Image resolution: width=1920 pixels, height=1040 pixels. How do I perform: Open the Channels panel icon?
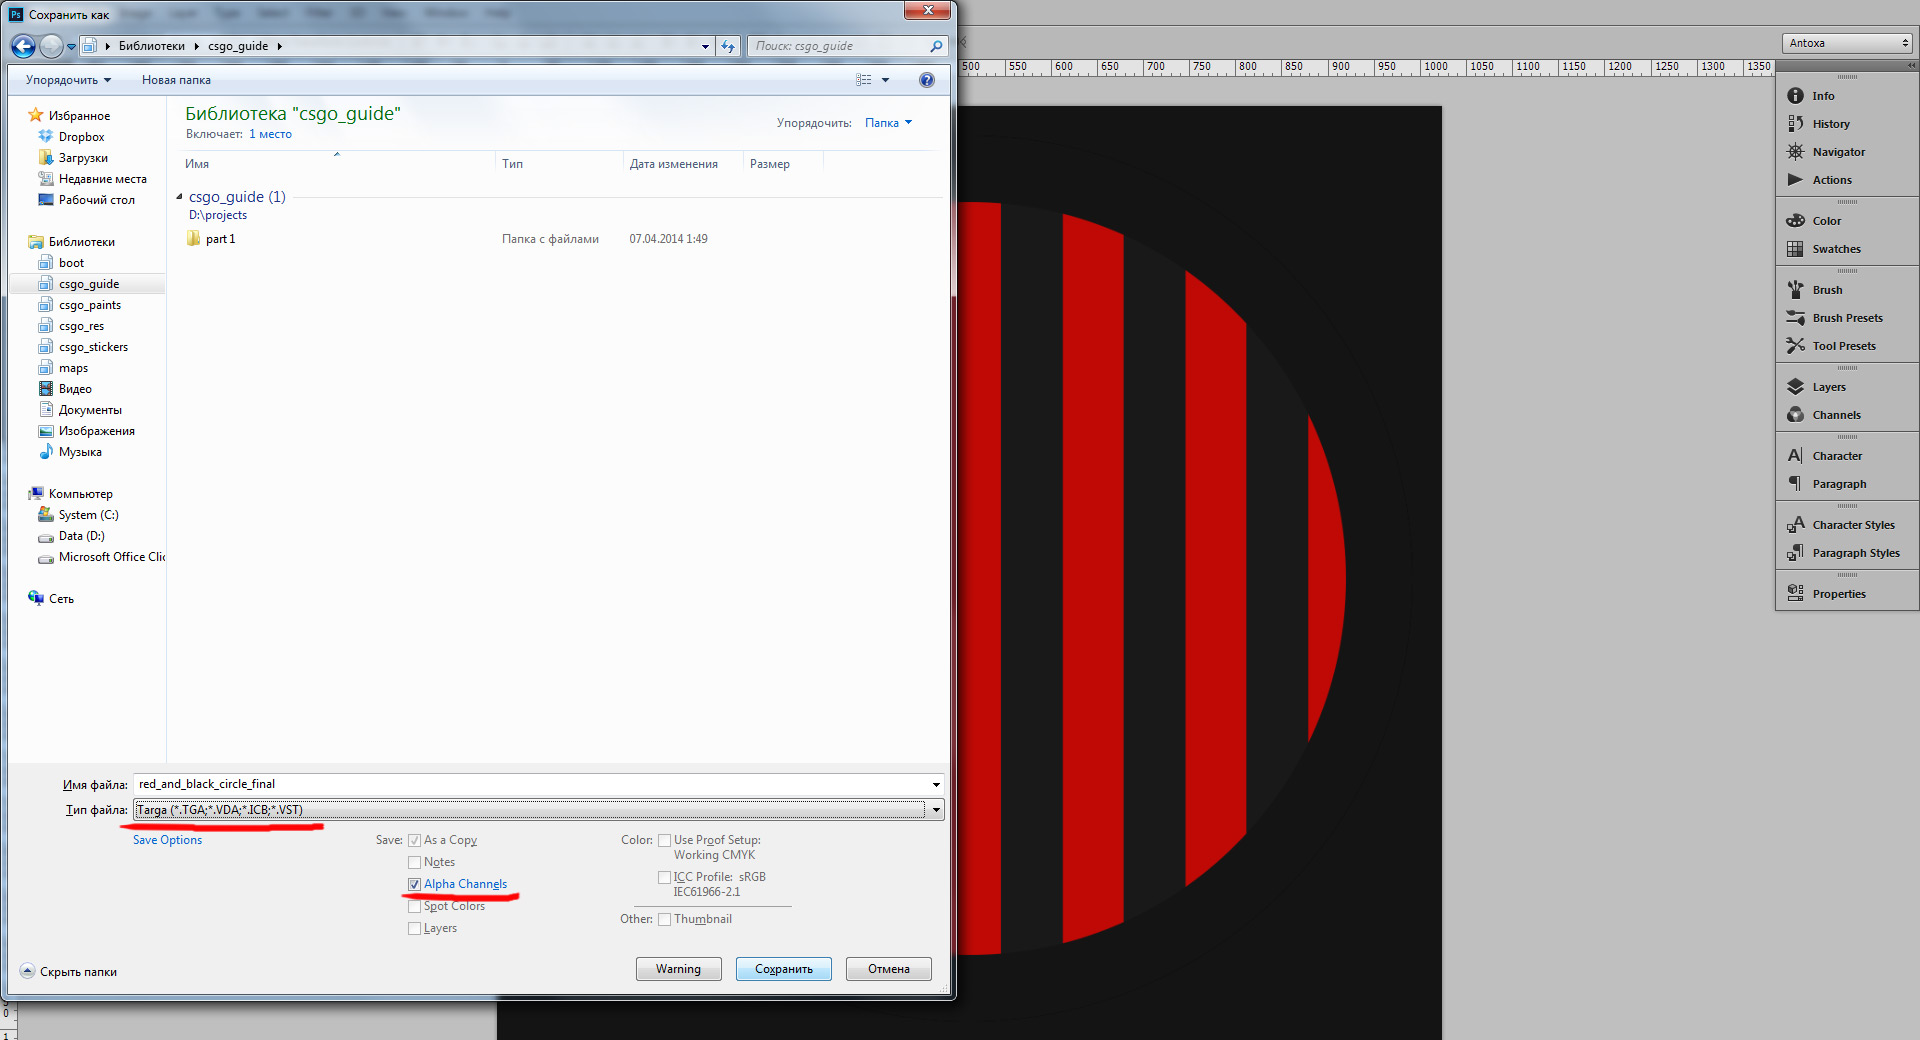(1795, 415)
